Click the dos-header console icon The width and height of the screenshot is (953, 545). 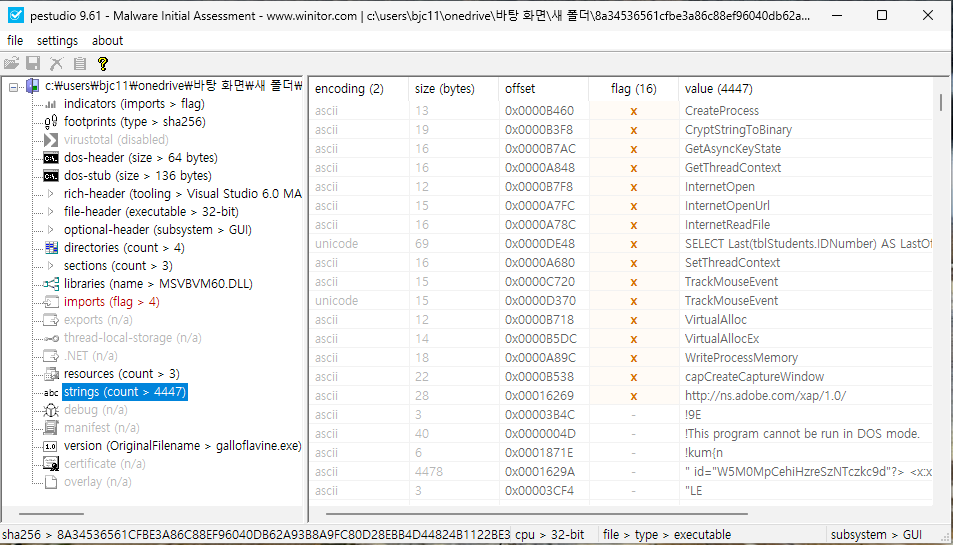click(x=51, y=158)
